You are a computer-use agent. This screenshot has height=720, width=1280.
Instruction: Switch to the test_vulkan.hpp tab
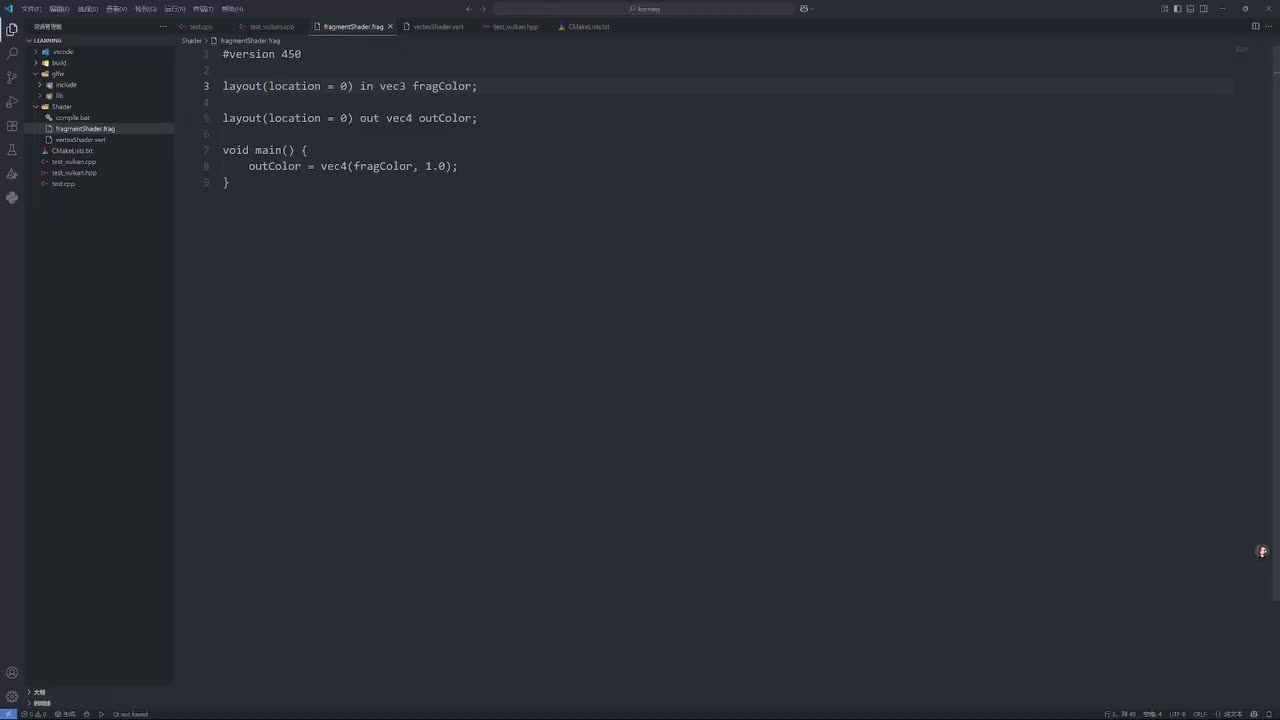tap(515, 27)
